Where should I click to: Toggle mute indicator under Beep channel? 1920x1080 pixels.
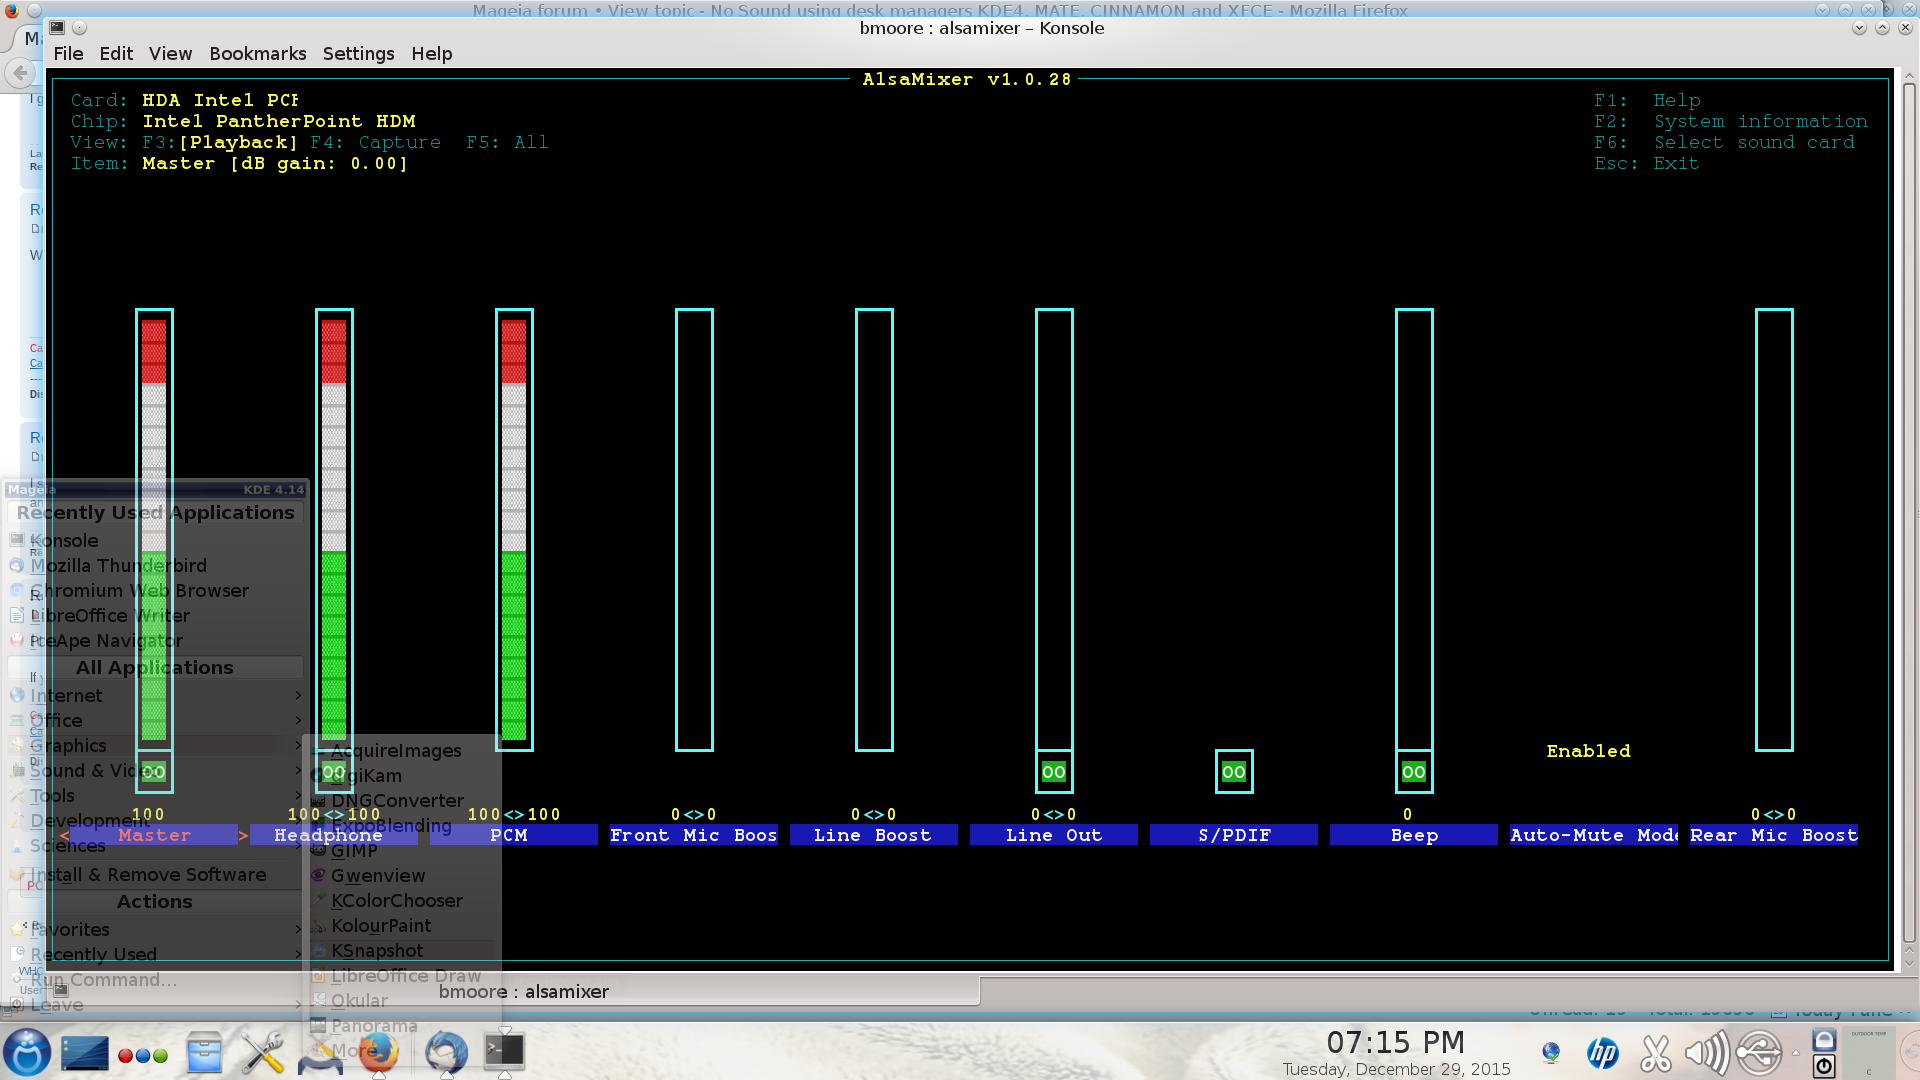(x=1414, y=772)
